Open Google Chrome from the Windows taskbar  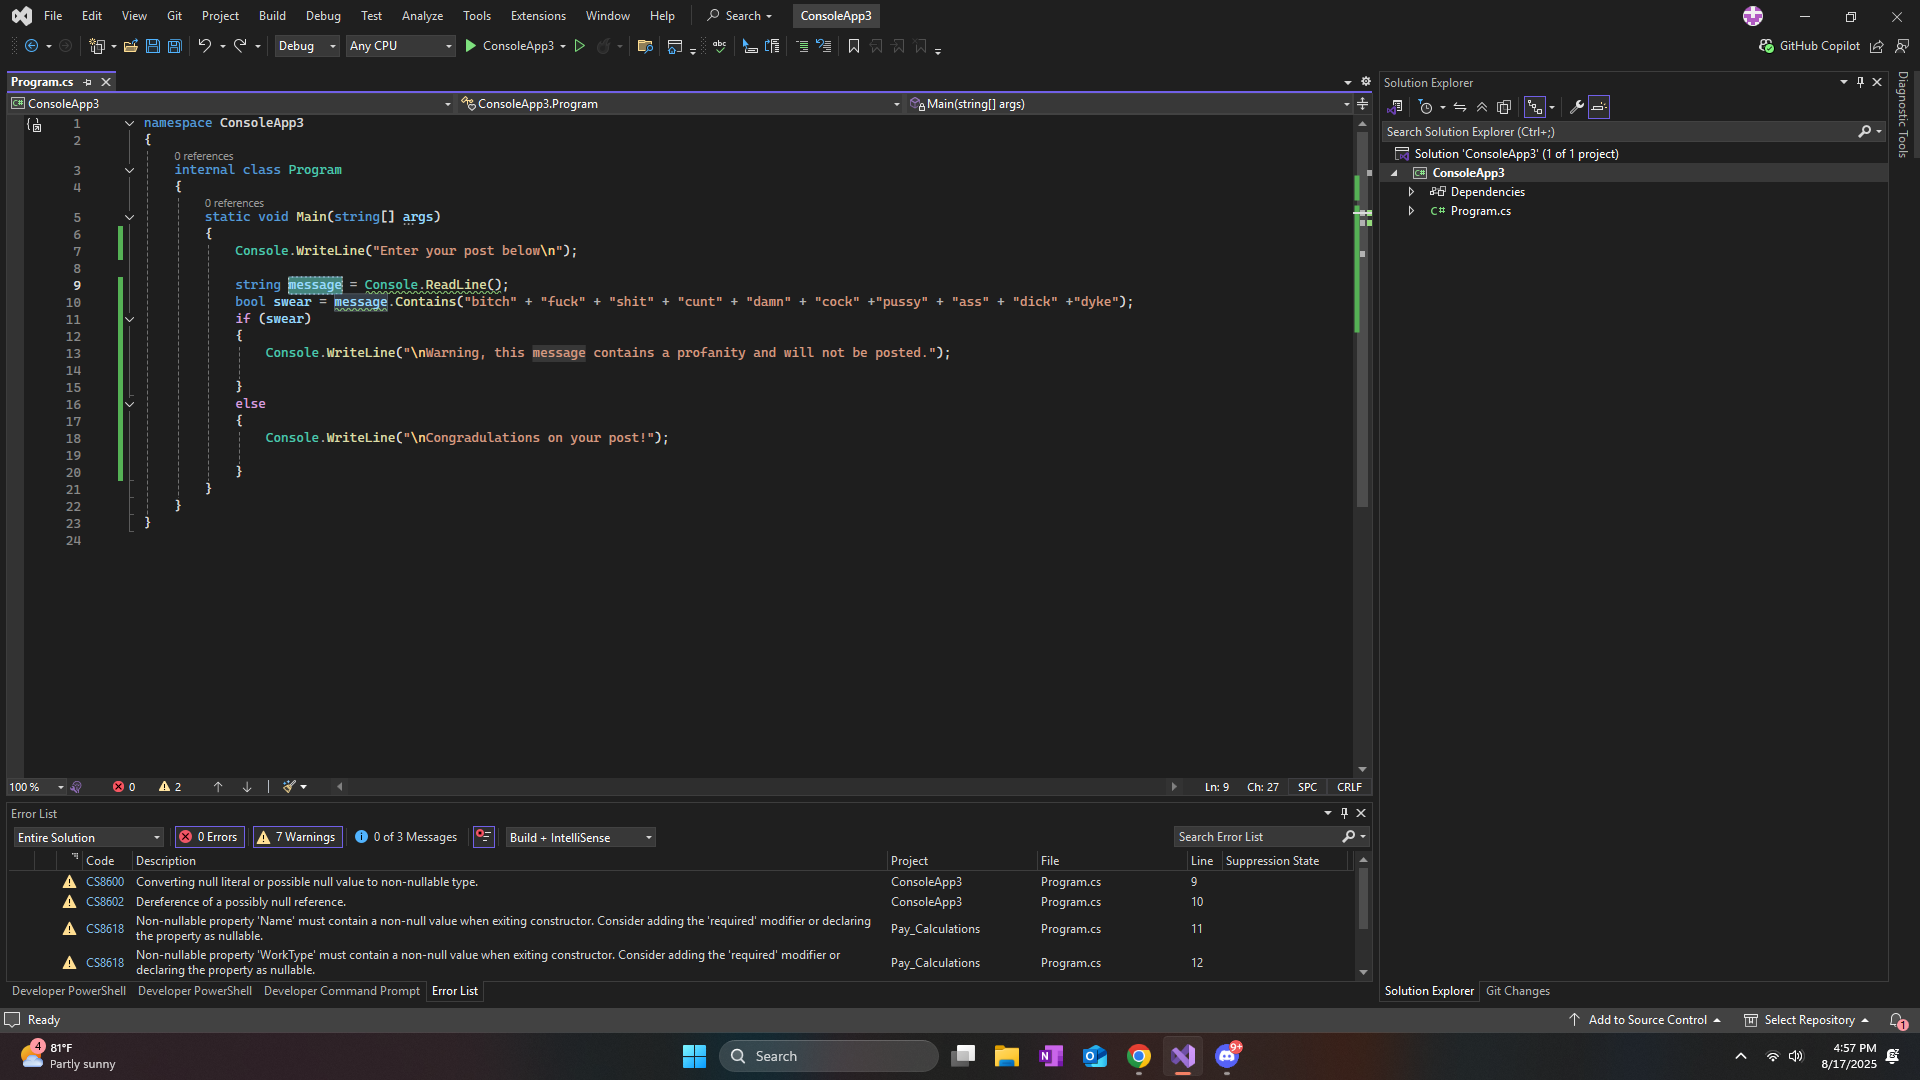[1139, 1056]
